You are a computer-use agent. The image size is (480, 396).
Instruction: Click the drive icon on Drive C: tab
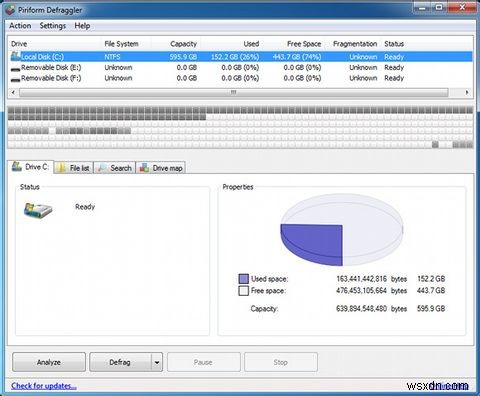(x=16, y=166)
